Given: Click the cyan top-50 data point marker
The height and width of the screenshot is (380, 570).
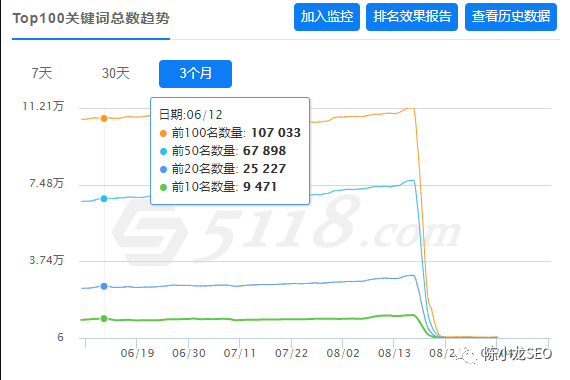Looking at the screenshot, I should (x=104, y=199).
